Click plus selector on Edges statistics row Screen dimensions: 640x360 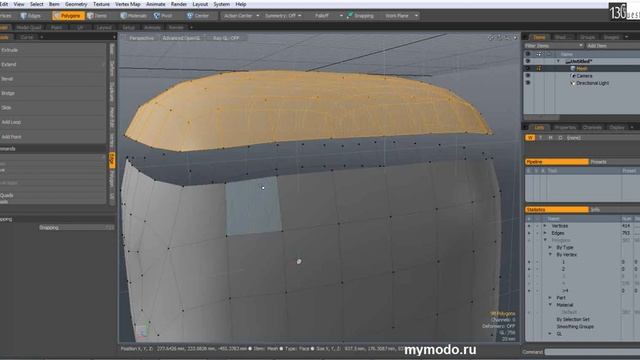point(529,233)
